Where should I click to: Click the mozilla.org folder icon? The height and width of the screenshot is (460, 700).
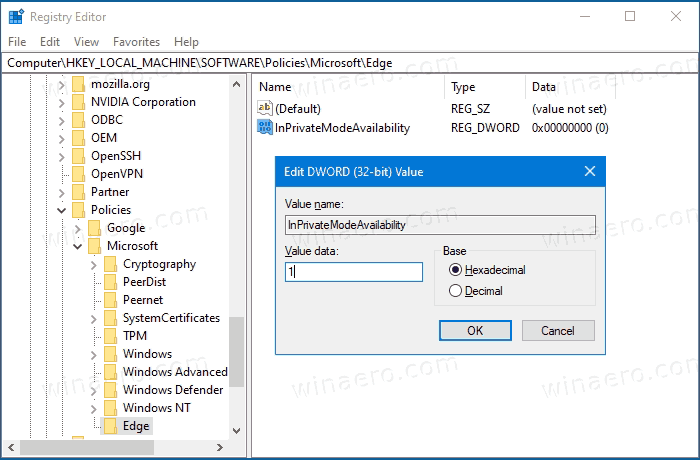79,84
